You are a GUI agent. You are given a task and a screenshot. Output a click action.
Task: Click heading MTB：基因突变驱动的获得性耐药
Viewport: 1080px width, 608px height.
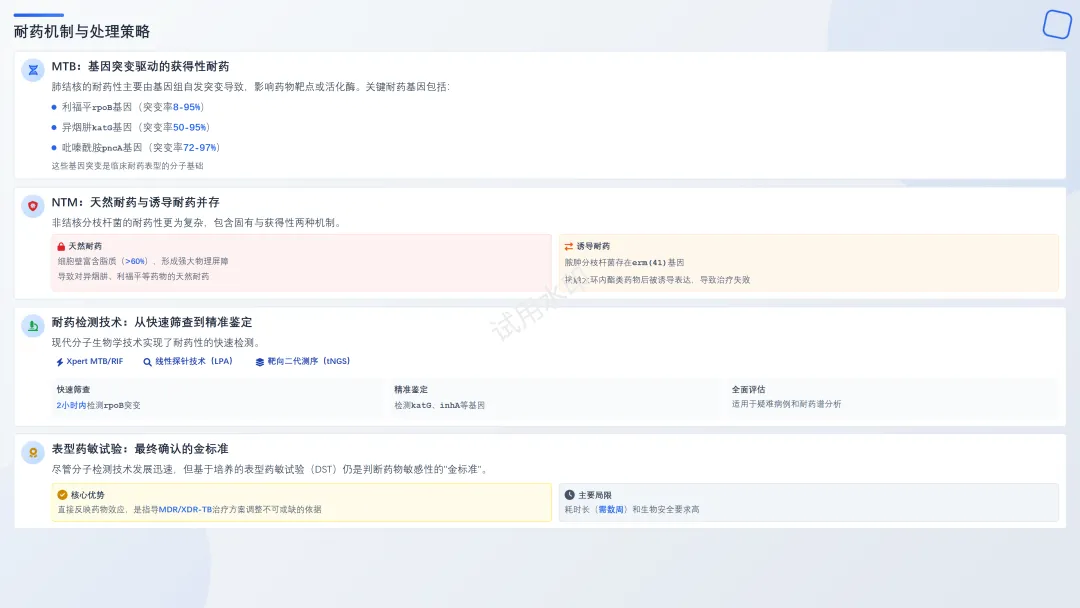click(x=141, y=67)
